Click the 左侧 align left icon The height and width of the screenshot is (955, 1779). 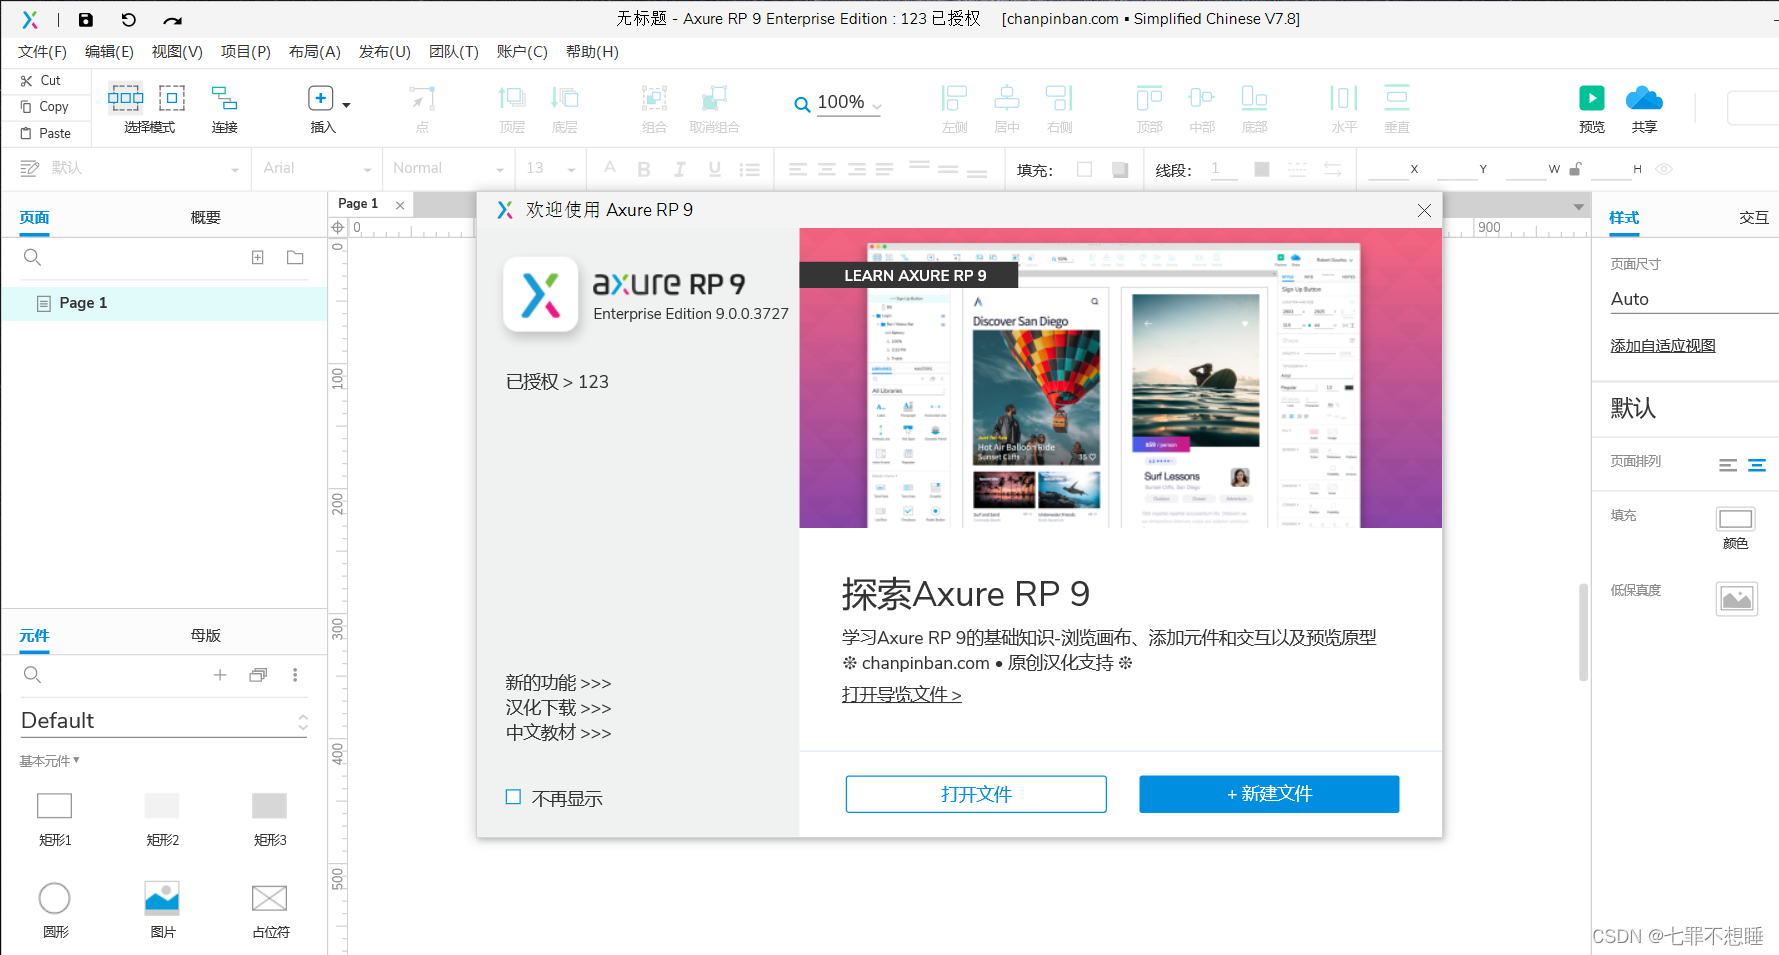pyautogui.click(x=954, y=98)
